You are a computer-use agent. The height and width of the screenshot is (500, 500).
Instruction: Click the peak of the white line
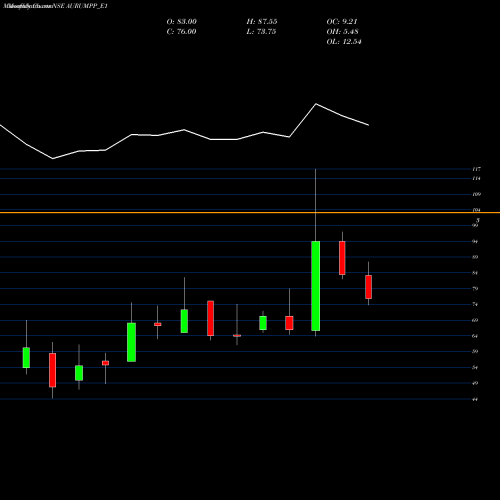pos(316,104)
